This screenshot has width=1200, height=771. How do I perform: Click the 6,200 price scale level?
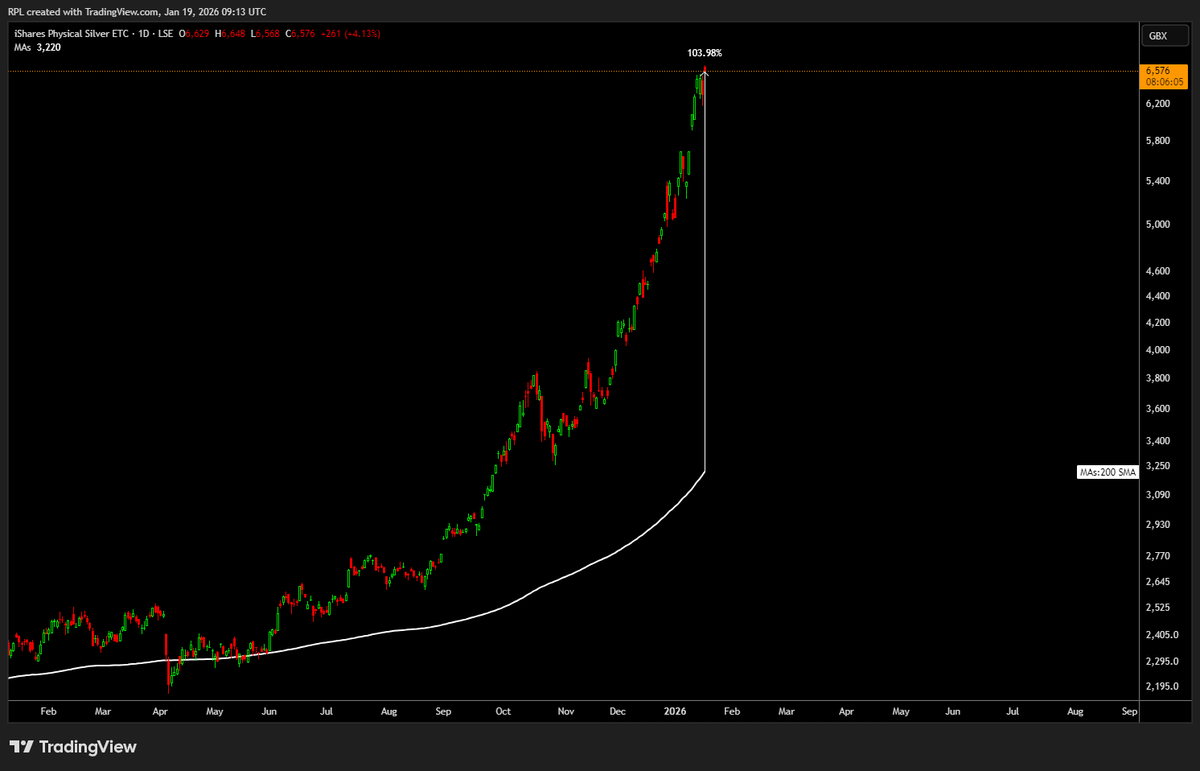(1158, 104)
